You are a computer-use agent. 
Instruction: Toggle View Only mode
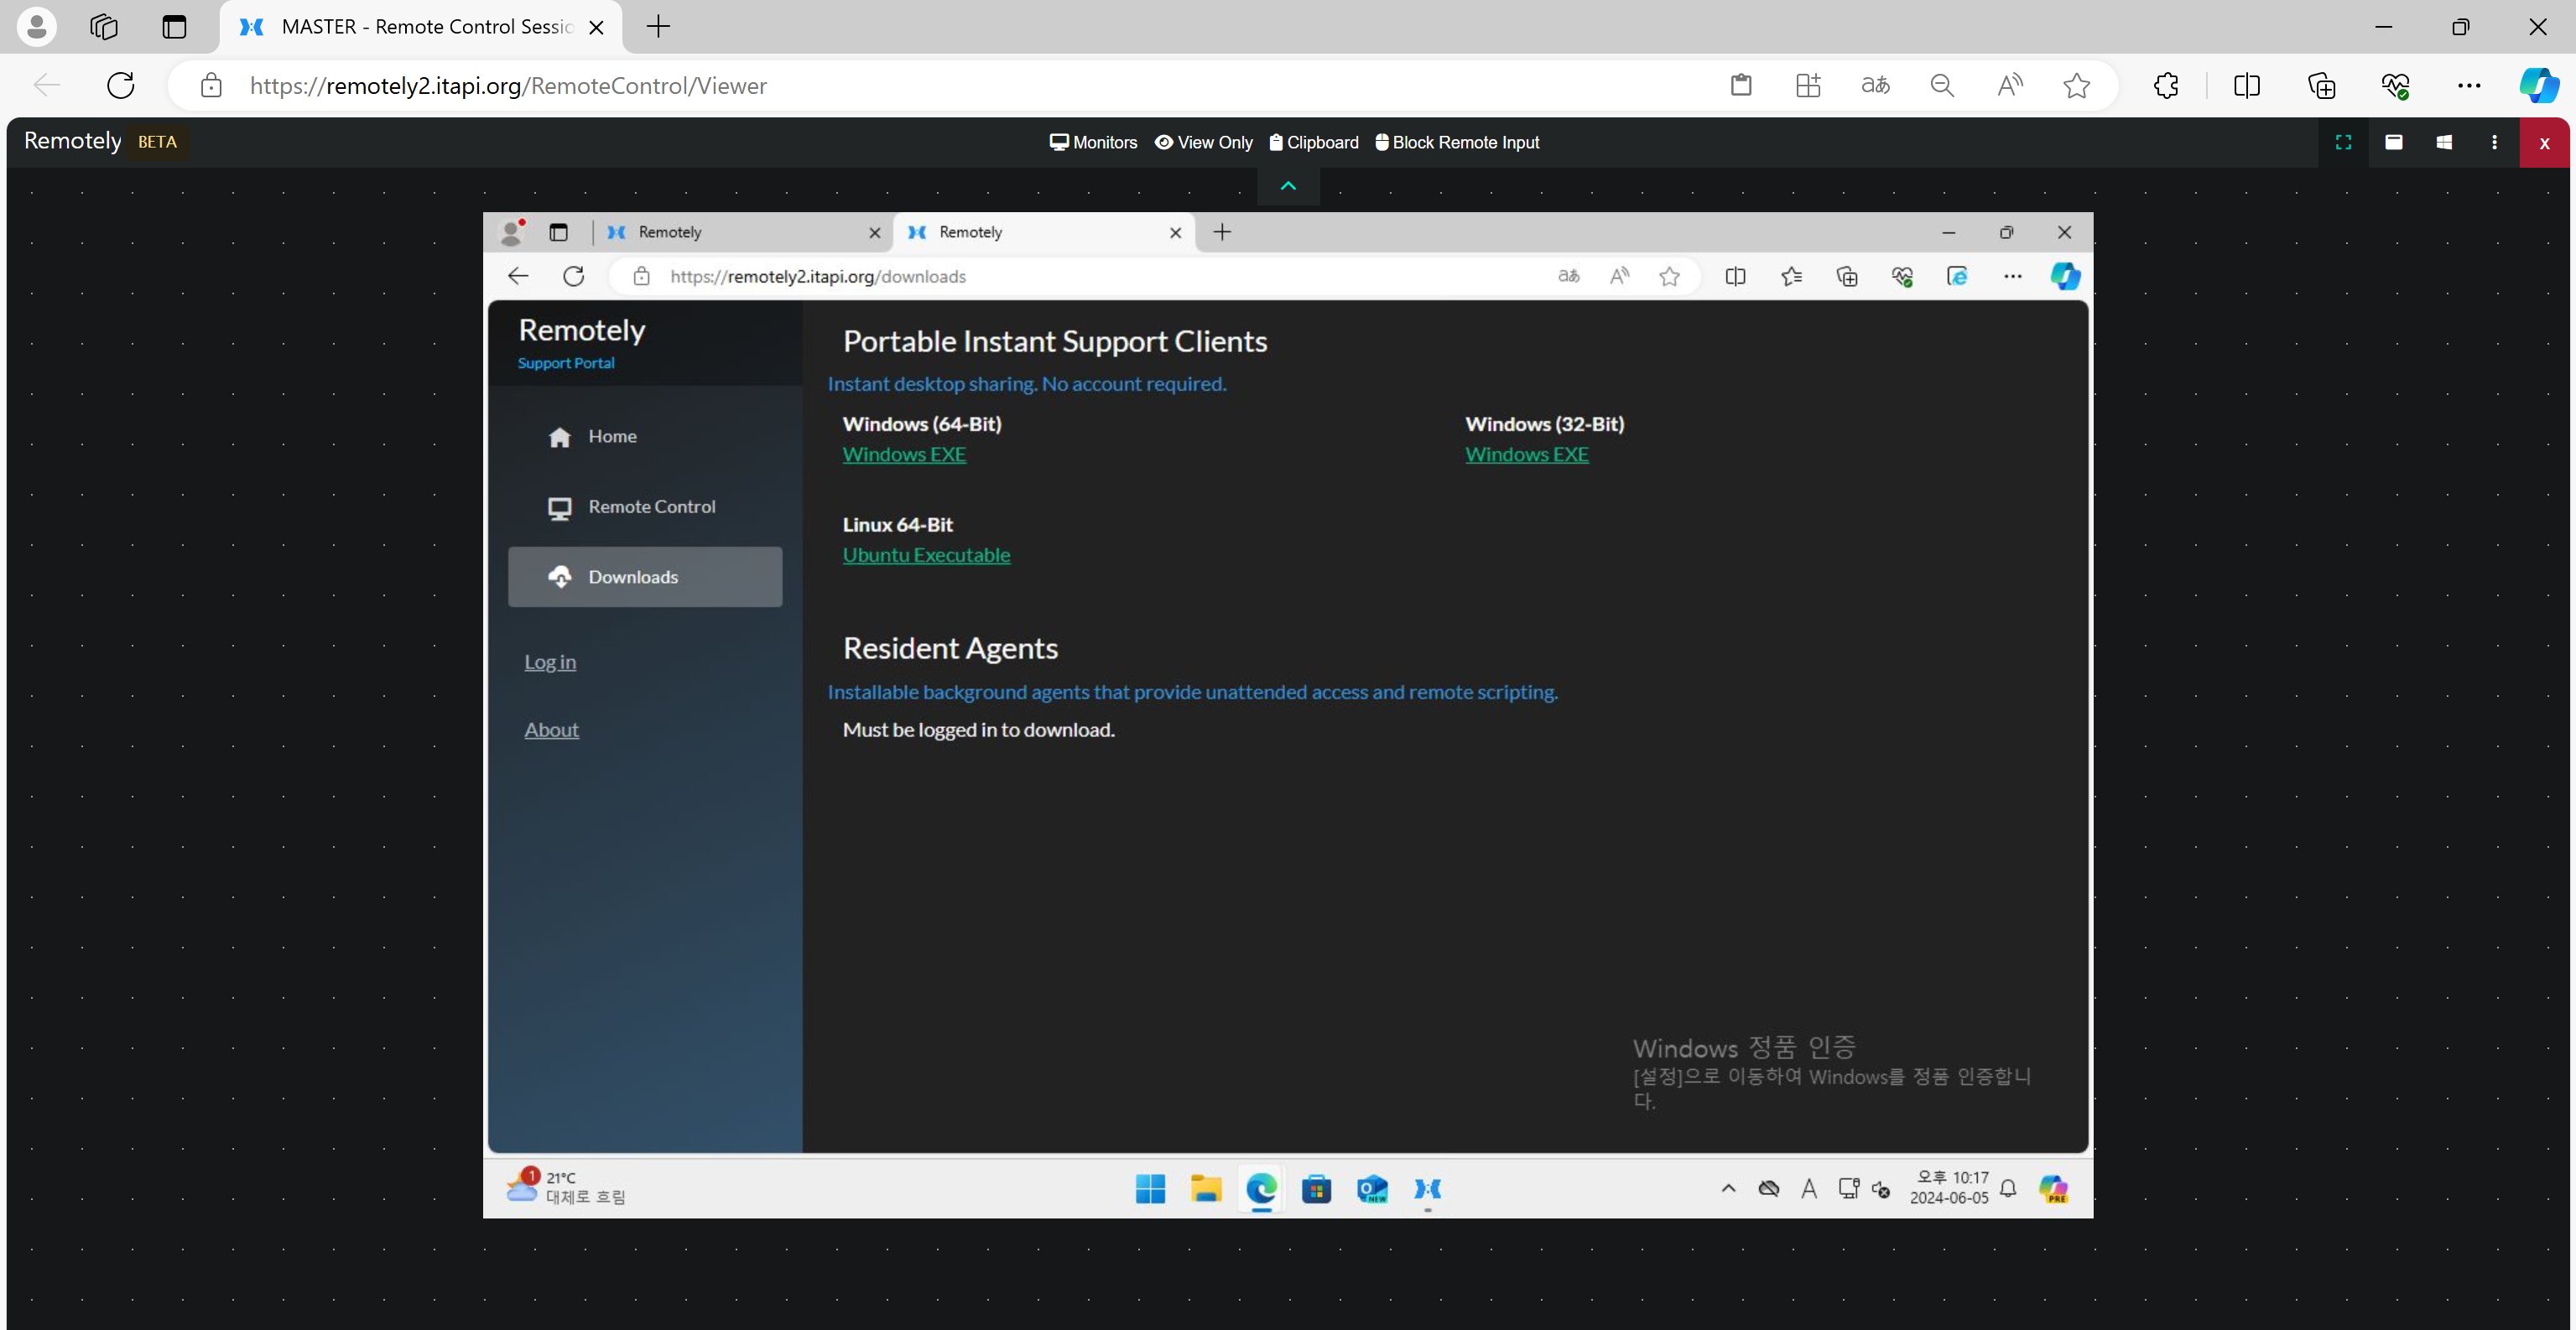[1203, 142]
